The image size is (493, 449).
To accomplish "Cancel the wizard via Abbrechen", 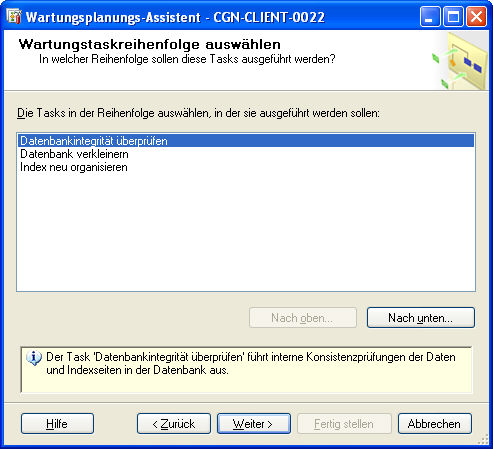I will pyautogui.click(x=435, y=424).
